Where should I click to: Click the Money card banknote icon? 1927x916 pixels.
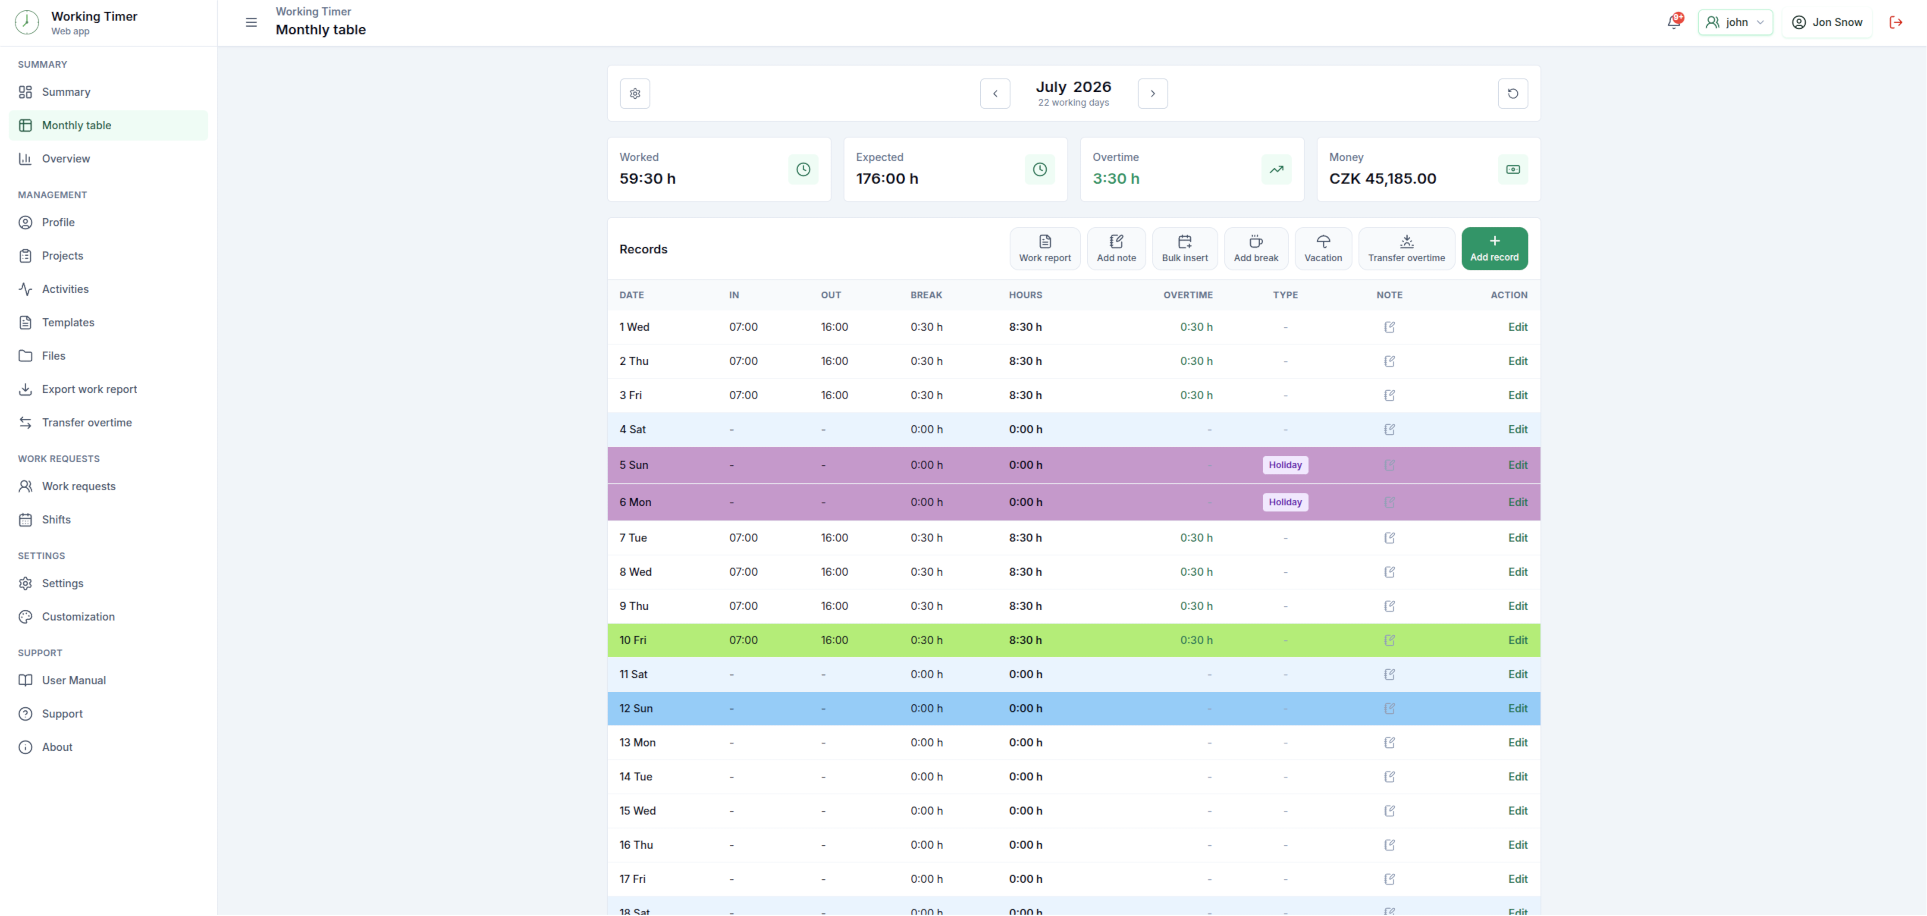click(x=1513, y=170)
